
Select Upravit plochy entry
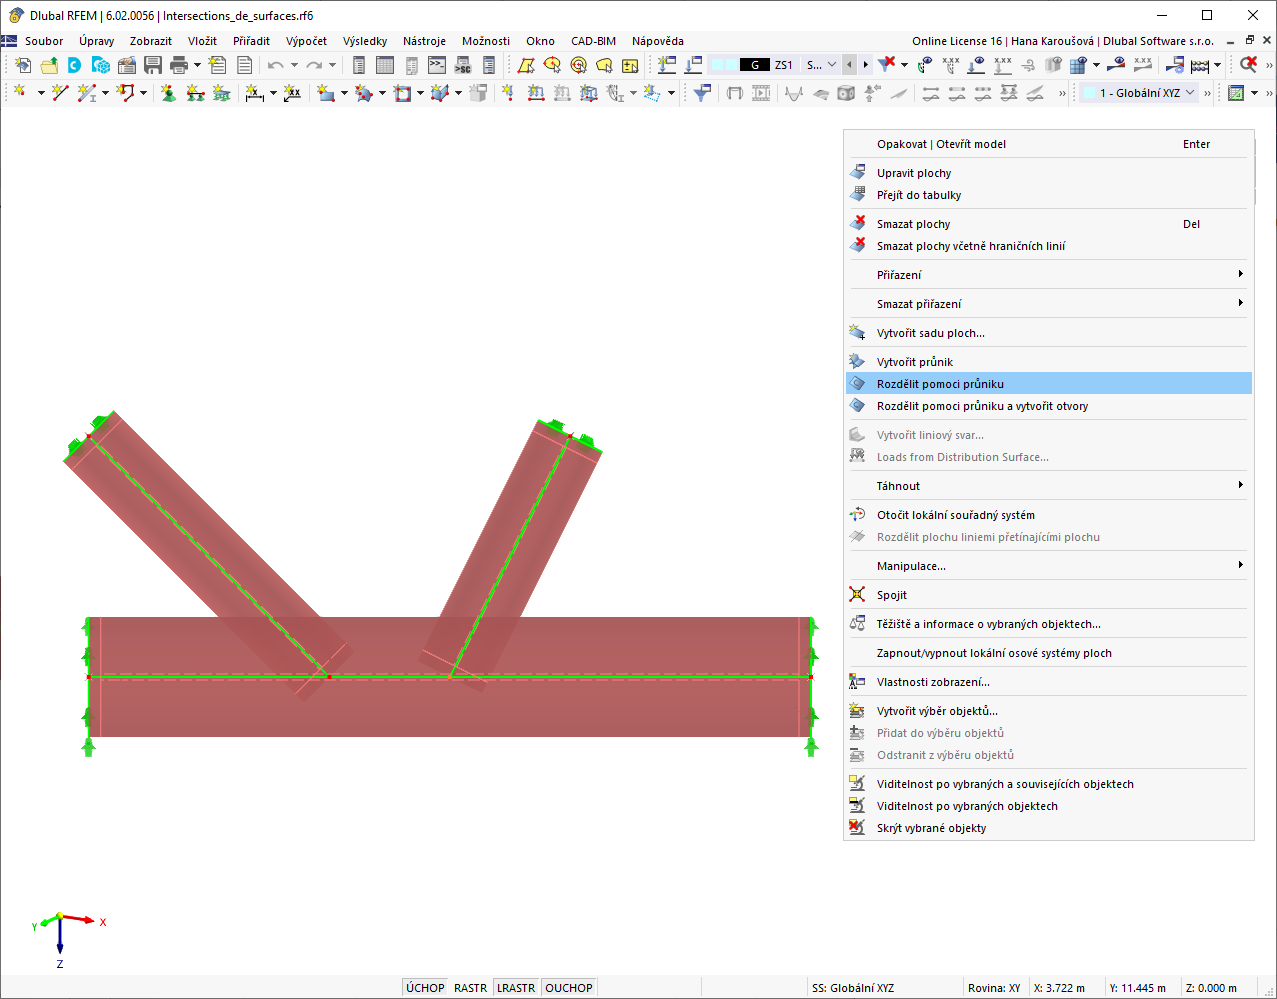pyautogui.click(x=1049, y=173)
